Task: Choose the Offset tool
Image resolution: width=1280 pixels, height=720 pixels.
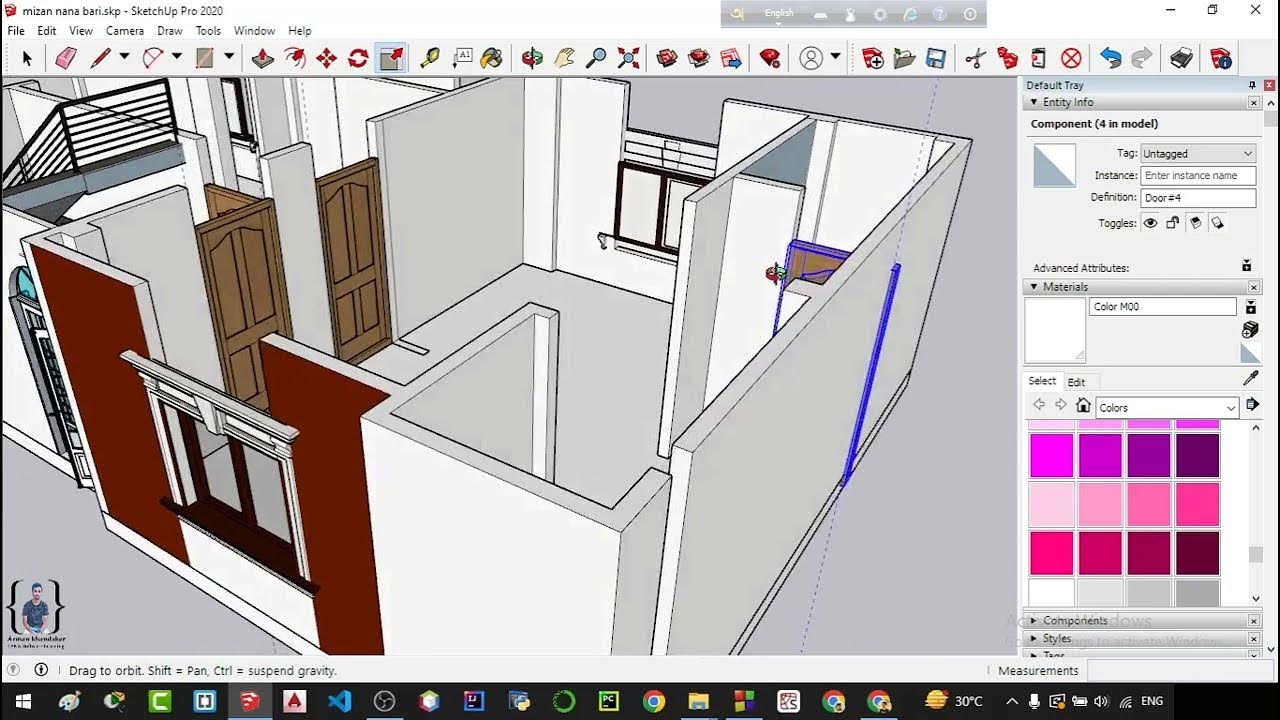Action: point(295,58)
